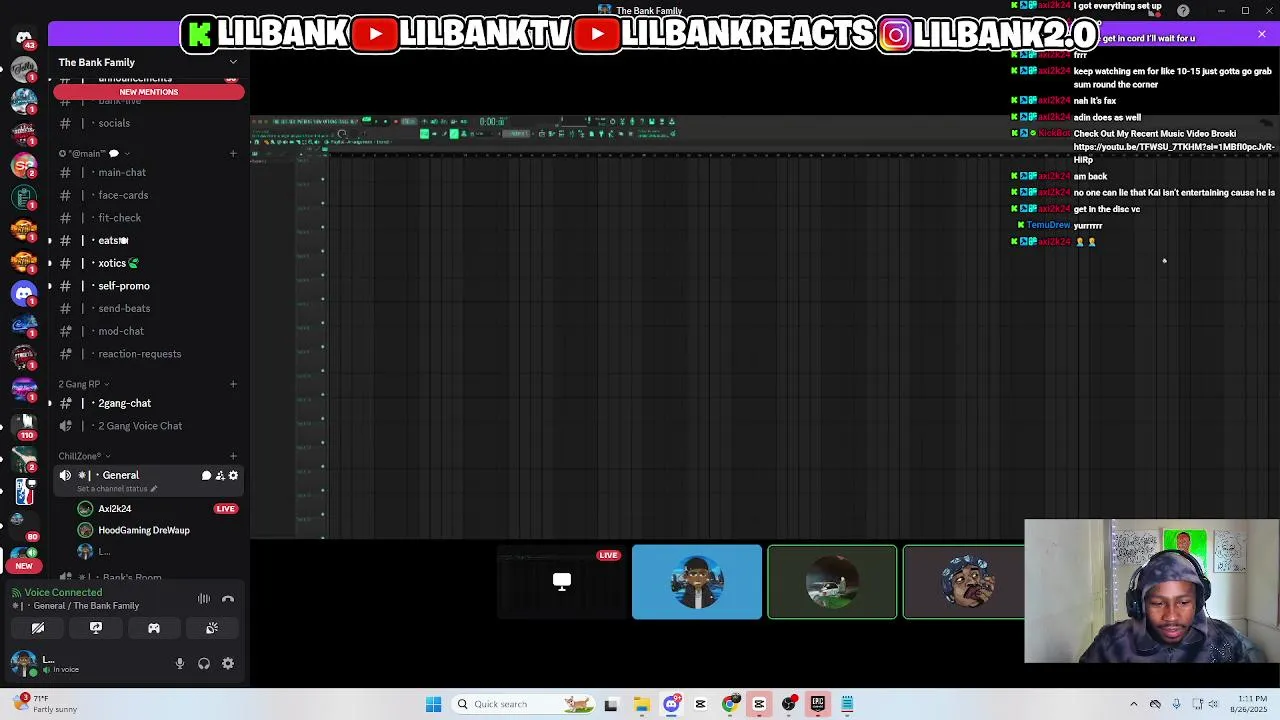Image resolution: width=1280 pixels, height=720 pixels.
Task: Open File Explorer from taskbar
Action: (642, 704)
